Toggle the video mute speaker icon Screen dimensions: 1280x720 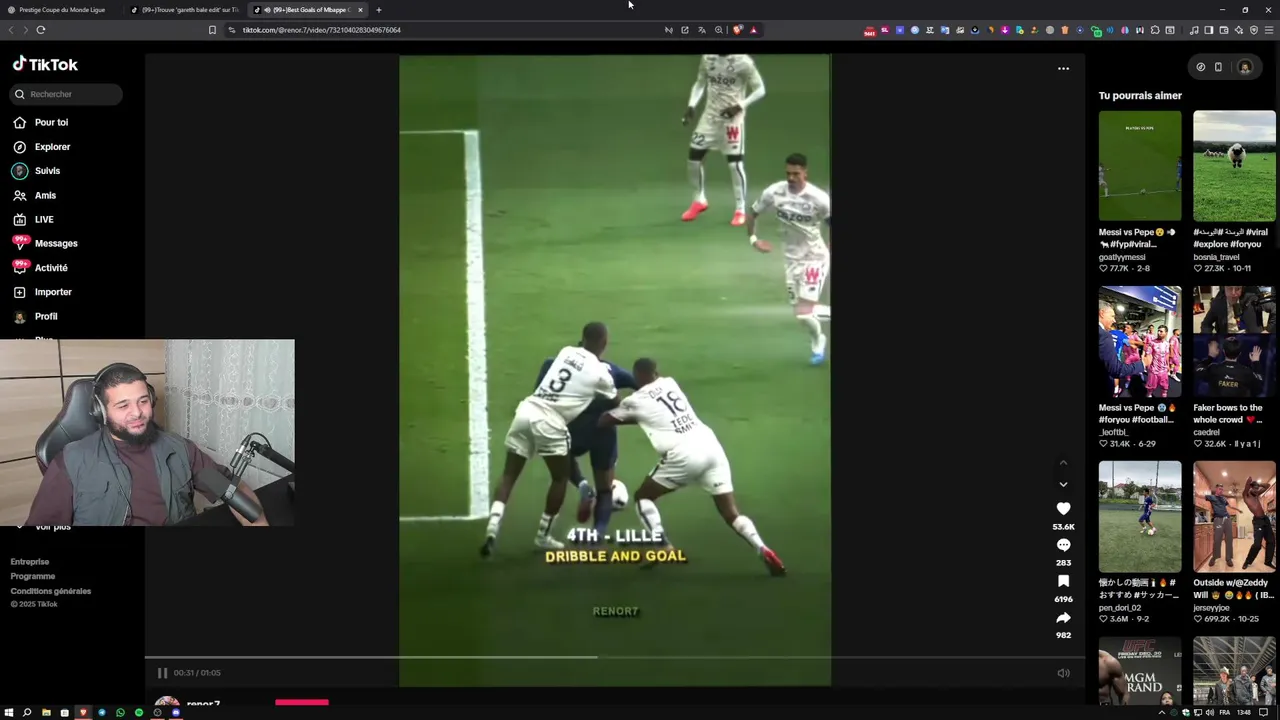(1063, 673)
